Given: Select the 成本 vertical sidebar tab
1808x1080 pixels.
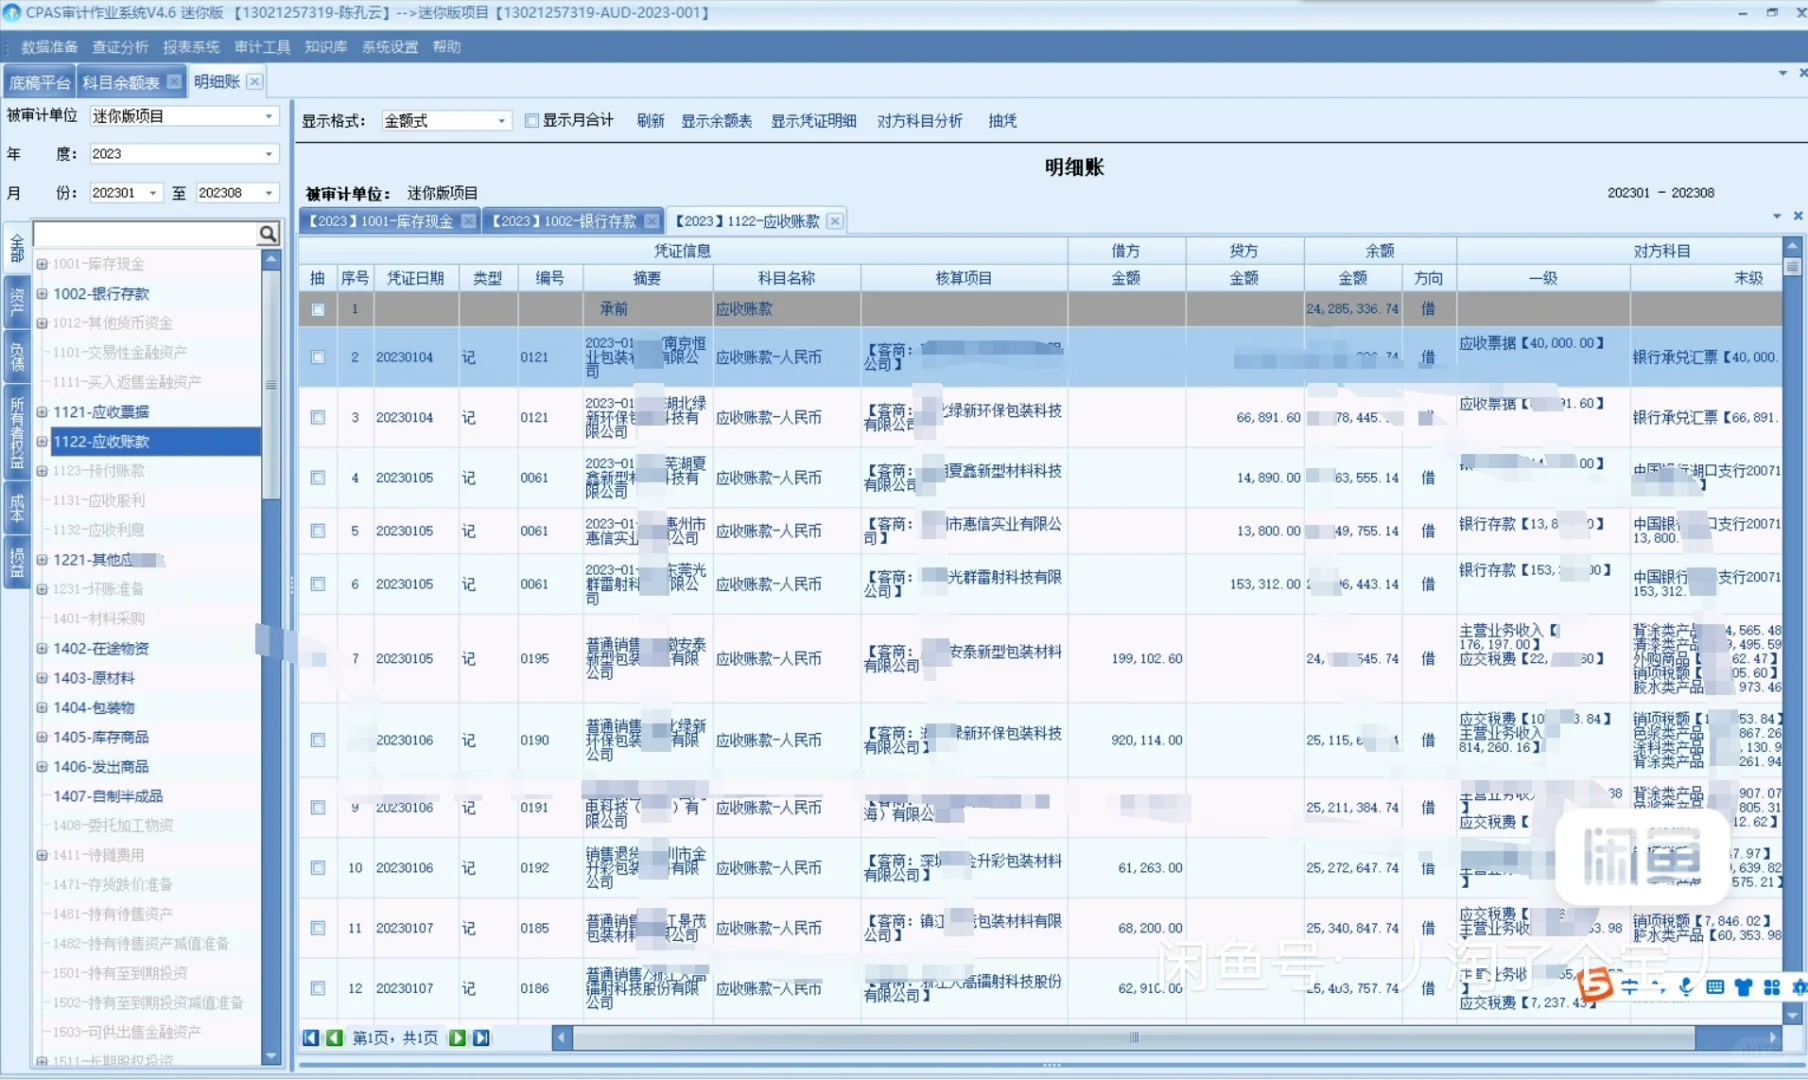Looking at the screenshot, I should [x=16, y=507].
